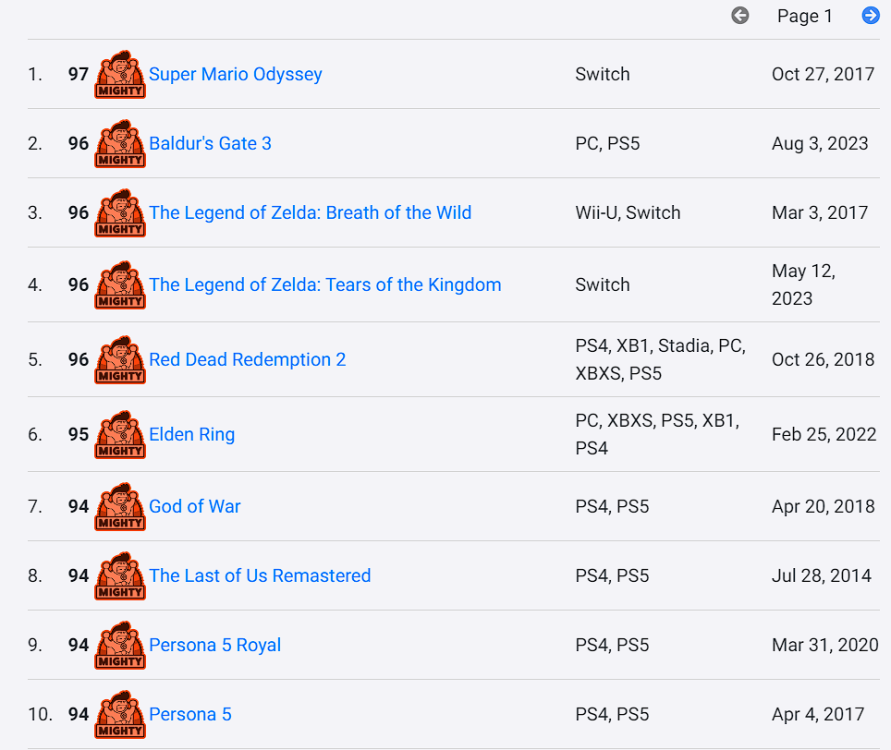Click Mighty badge beside Super Mario Odyssey

pos(120,74)
